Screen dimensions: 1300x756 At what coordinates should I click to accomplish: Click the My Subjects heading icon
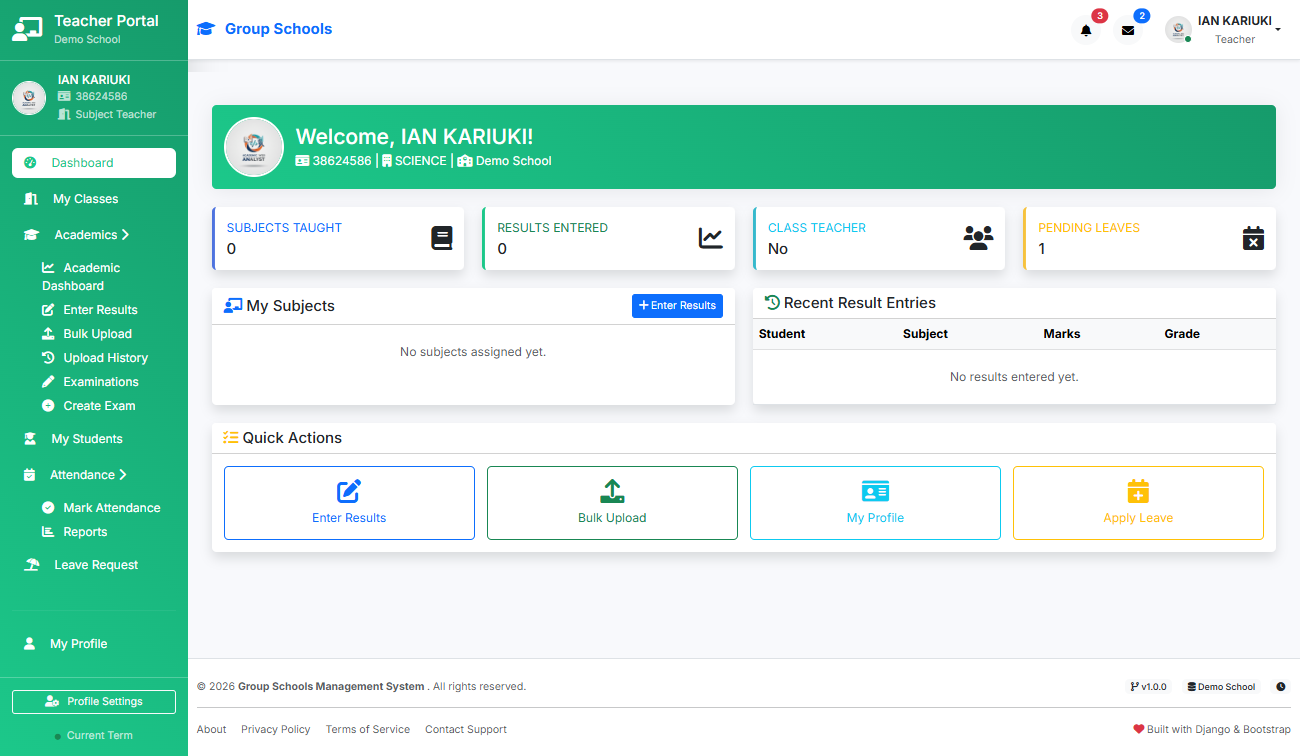pos(233,306)
